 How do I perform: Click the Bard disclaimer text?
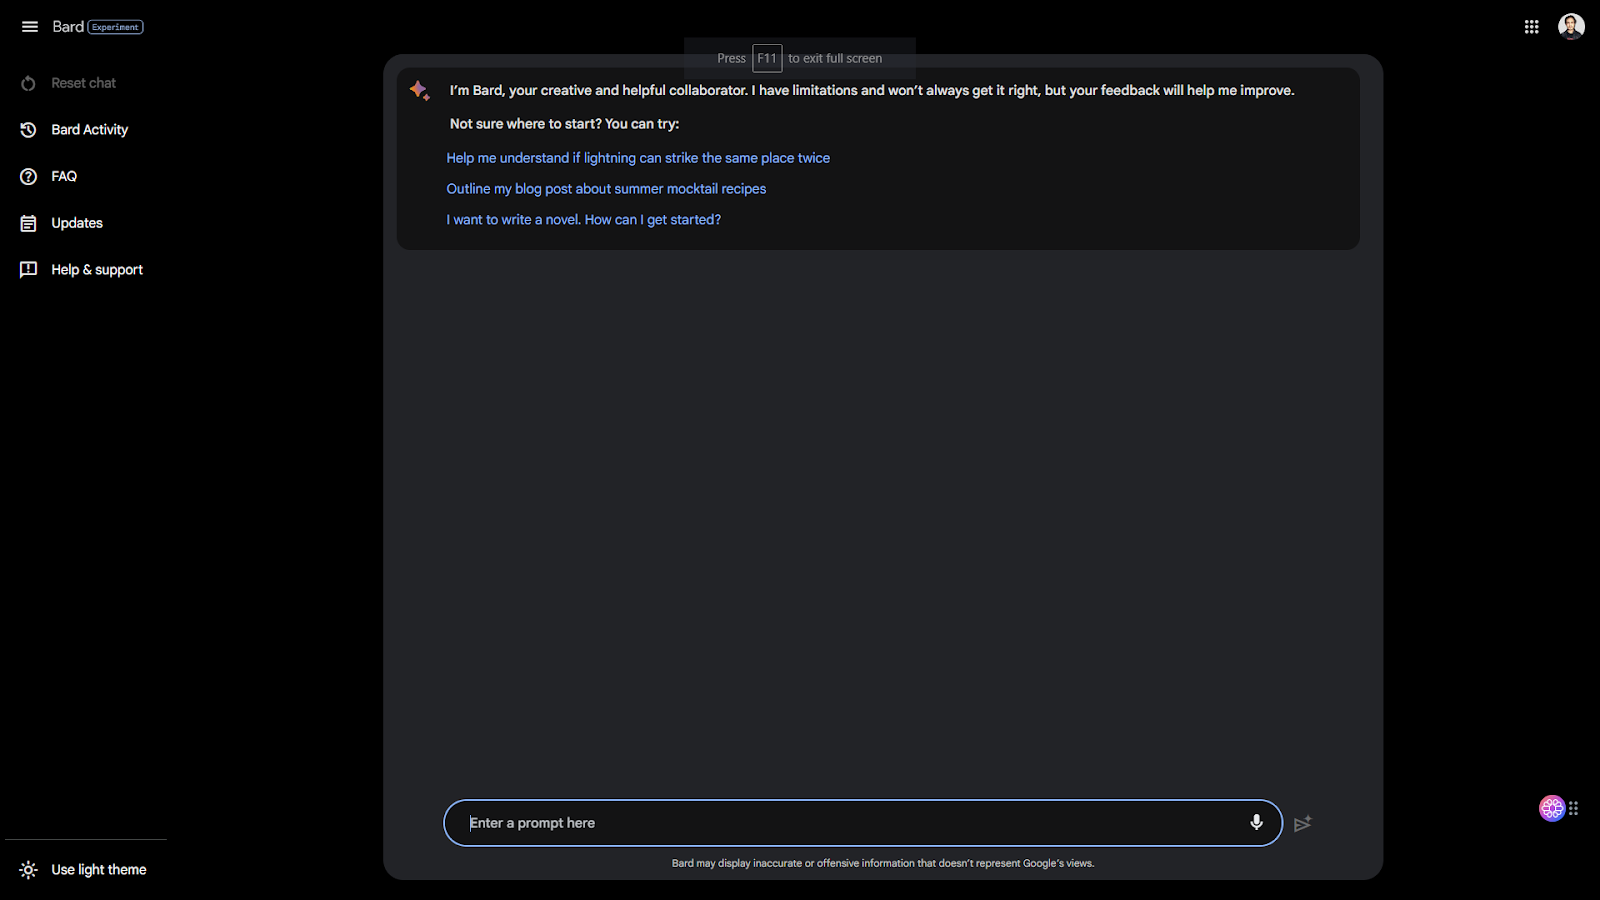pyautogui.click(x=883, y=863)
